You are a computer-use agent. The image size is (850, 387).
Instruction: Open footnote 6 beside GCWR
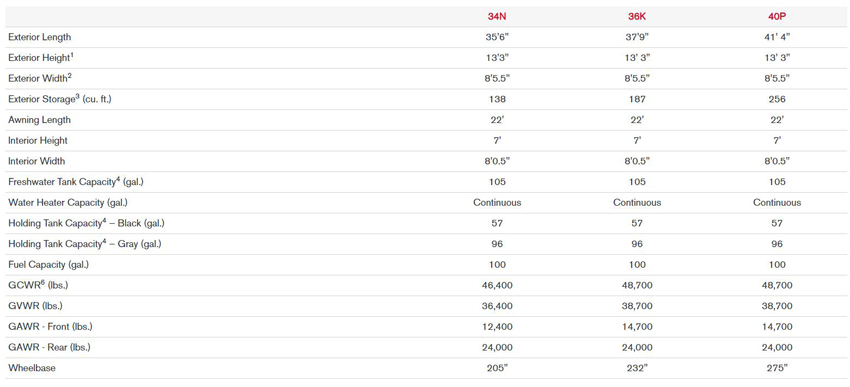tap(43, 282)
